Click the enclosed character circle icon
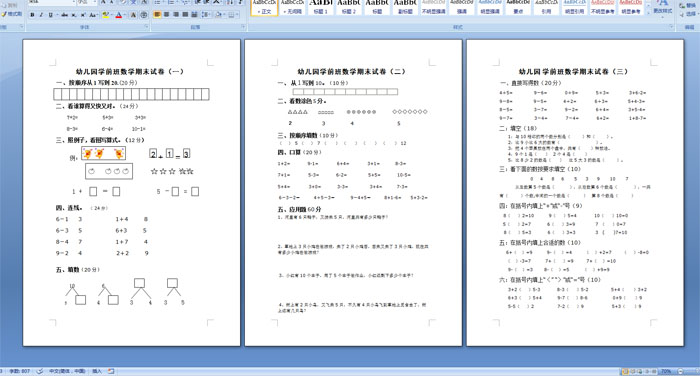The image size is (700, 376). 144,15
